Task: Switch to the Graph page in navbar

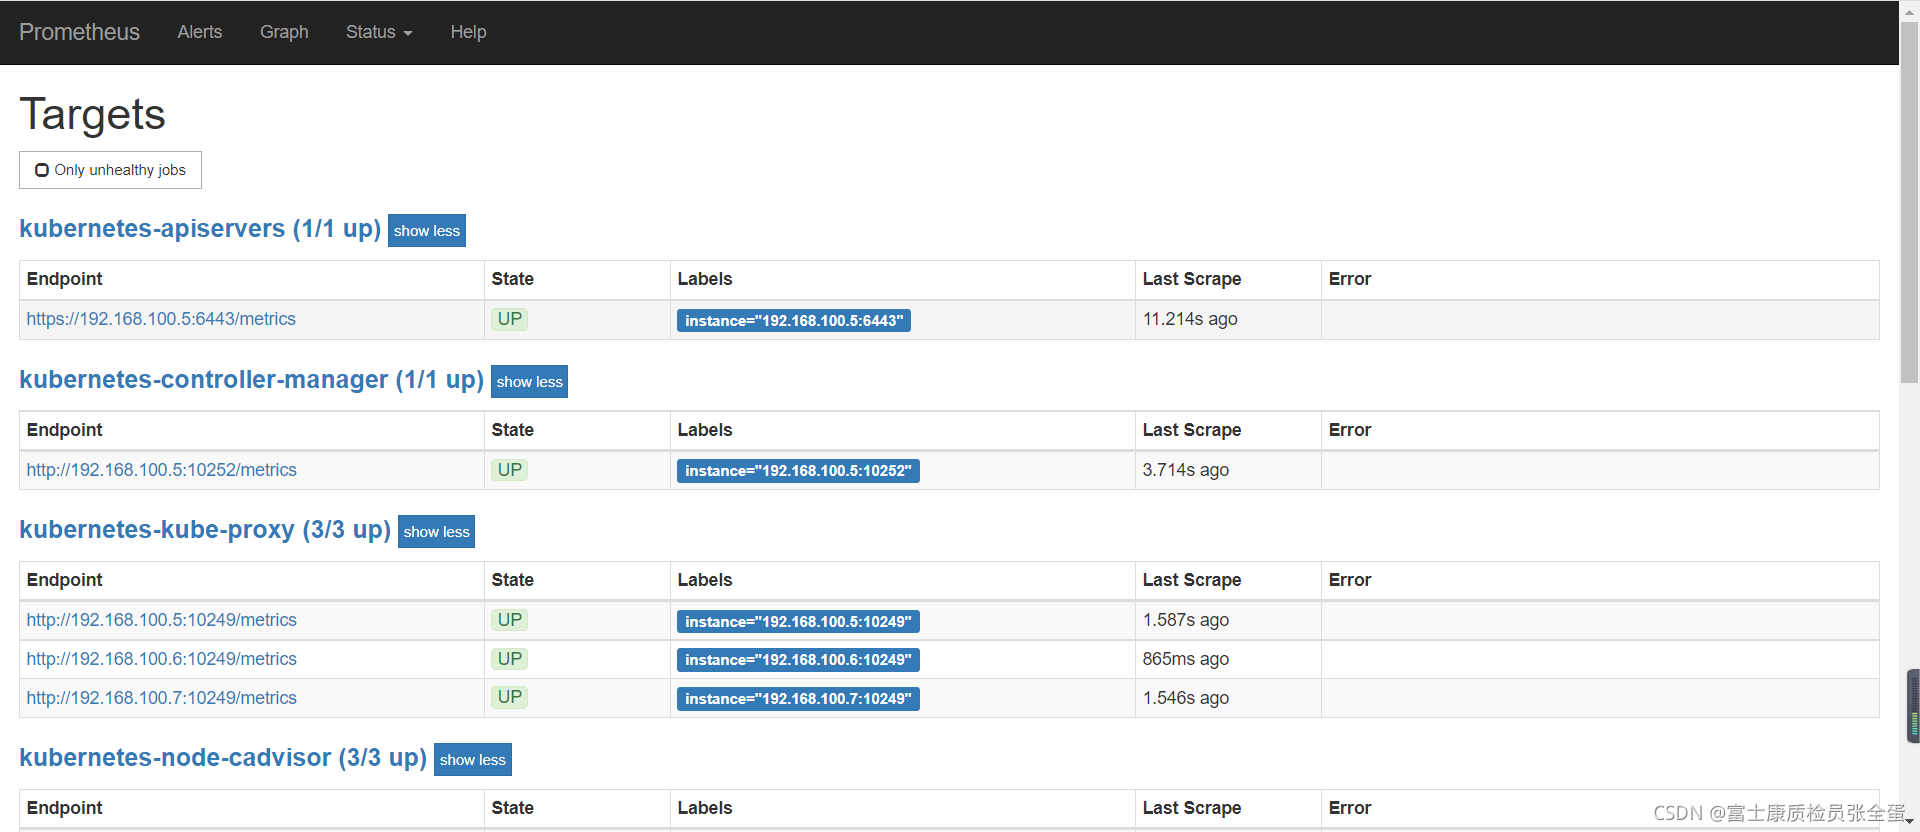Action: (x=284, y=32)
